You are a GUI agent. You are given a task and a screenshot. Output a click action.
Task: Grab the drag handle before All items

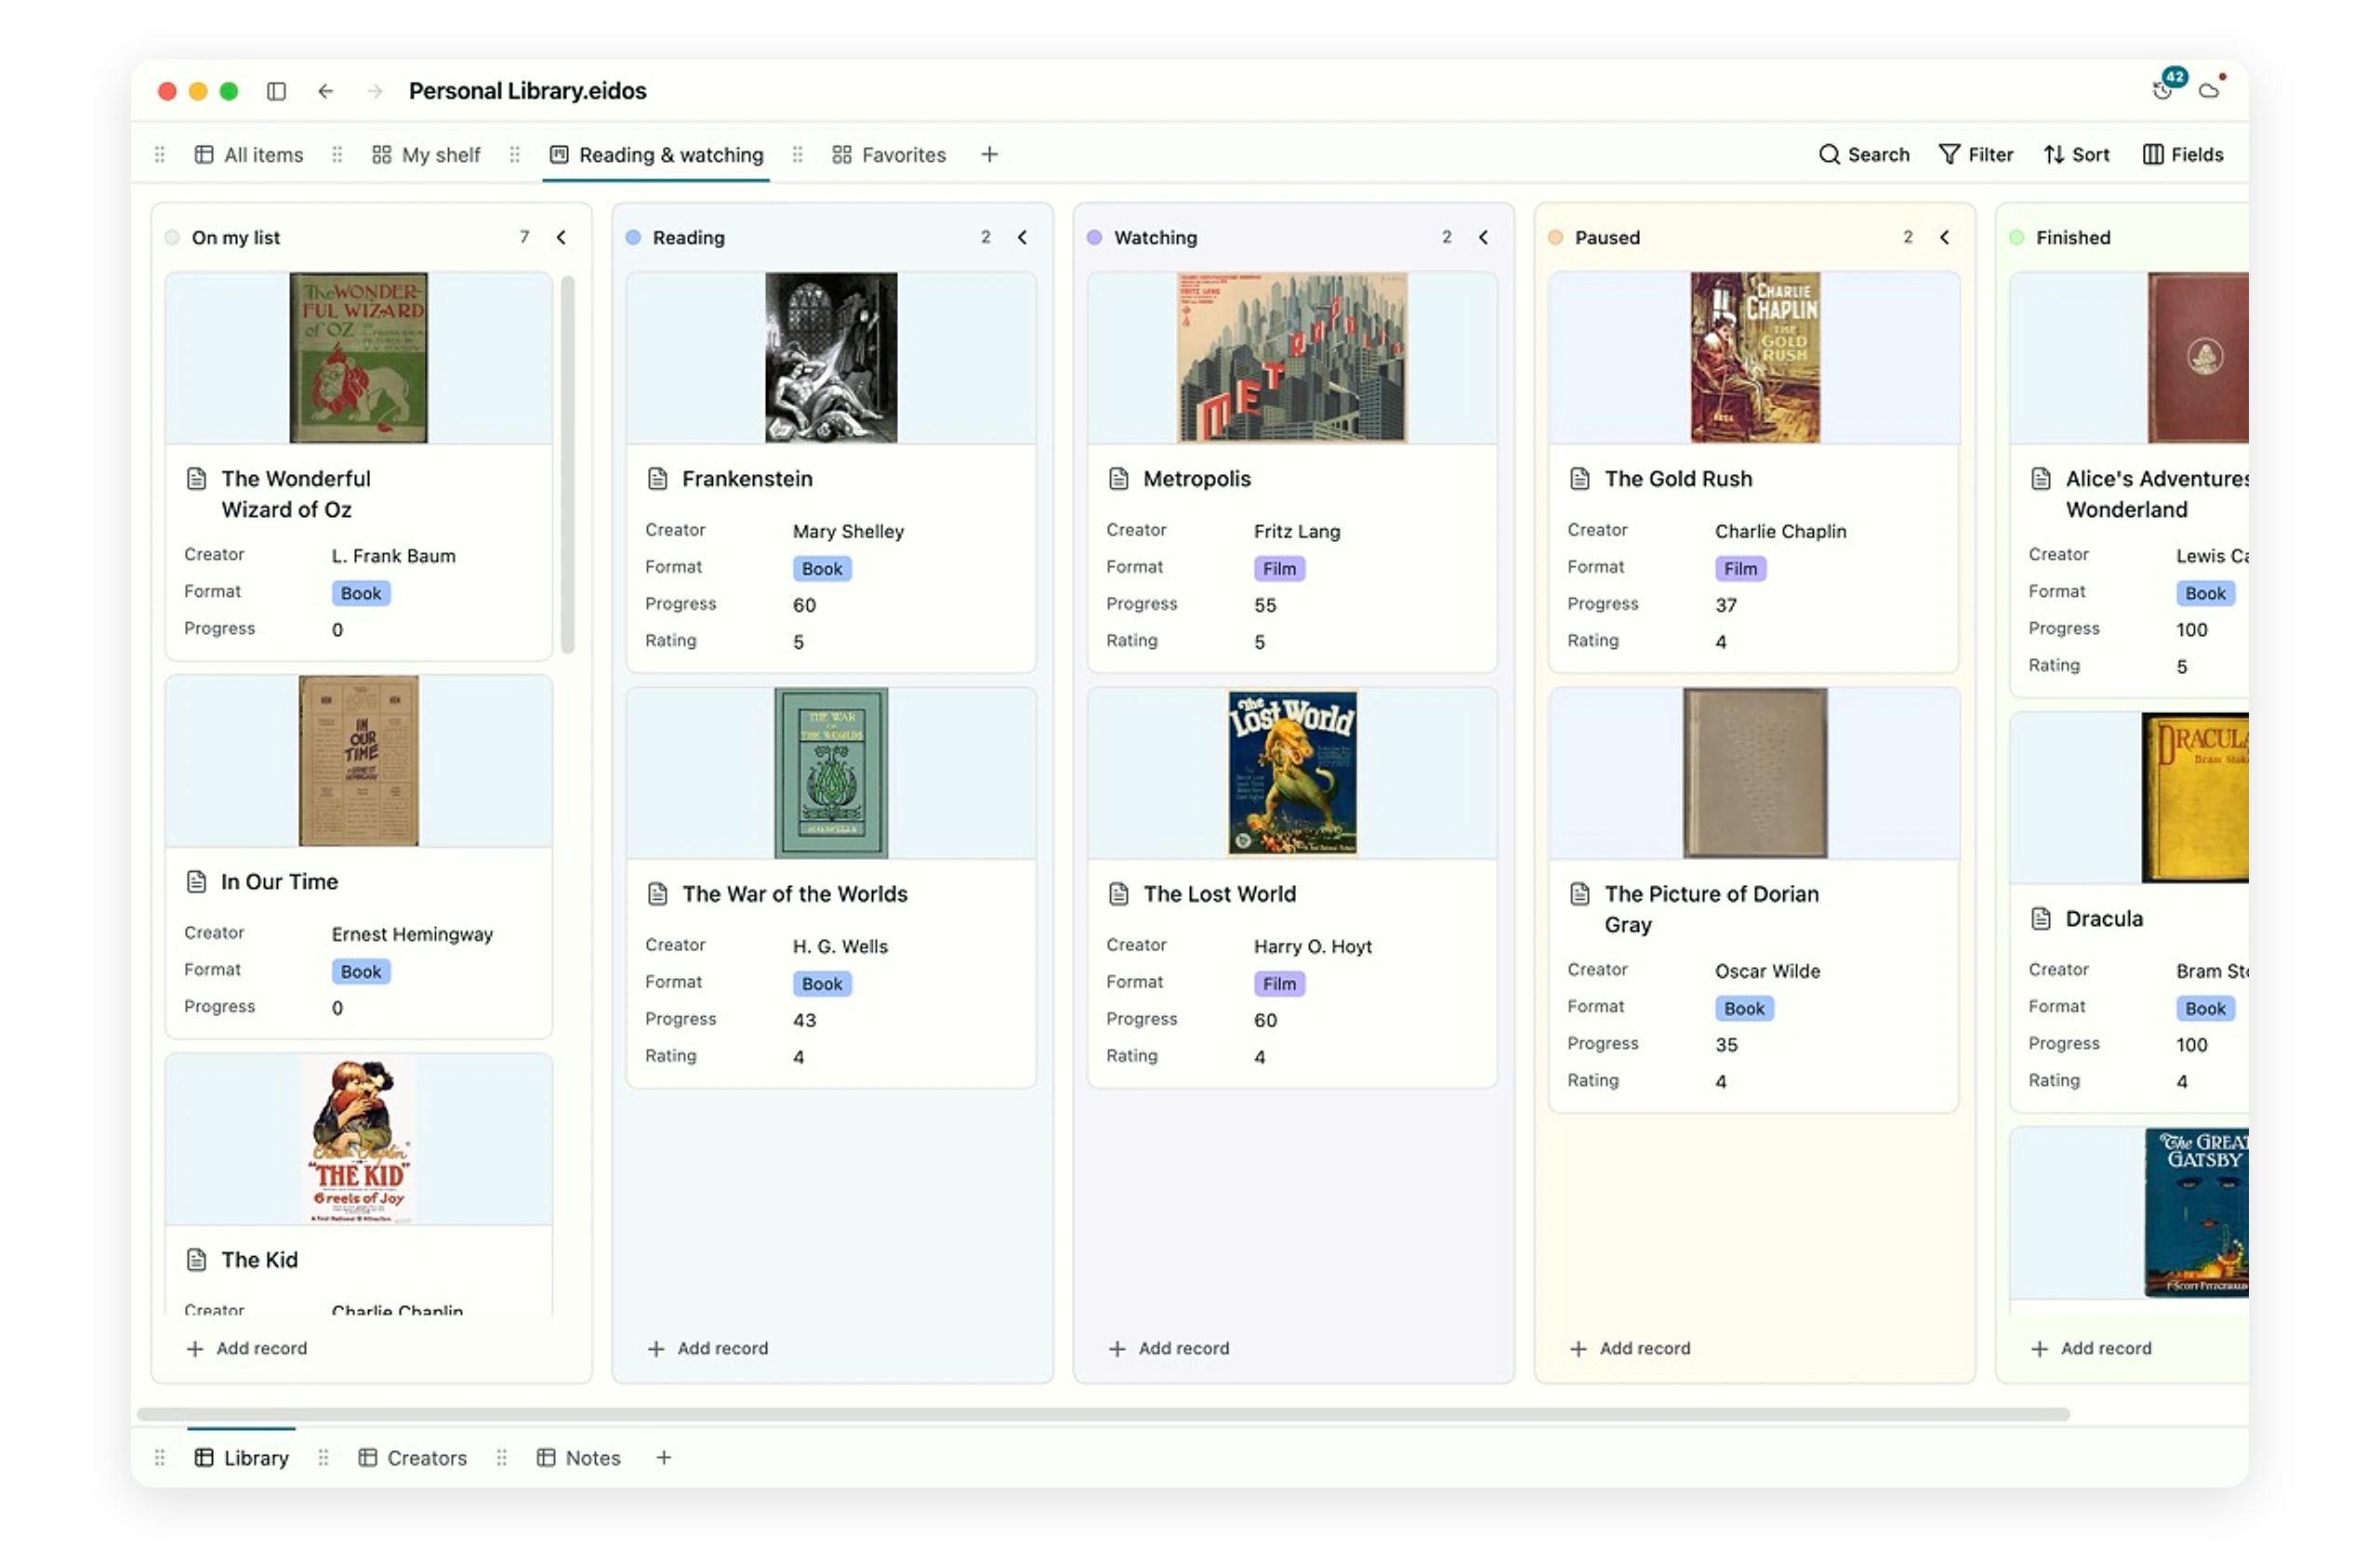(160, 154)
